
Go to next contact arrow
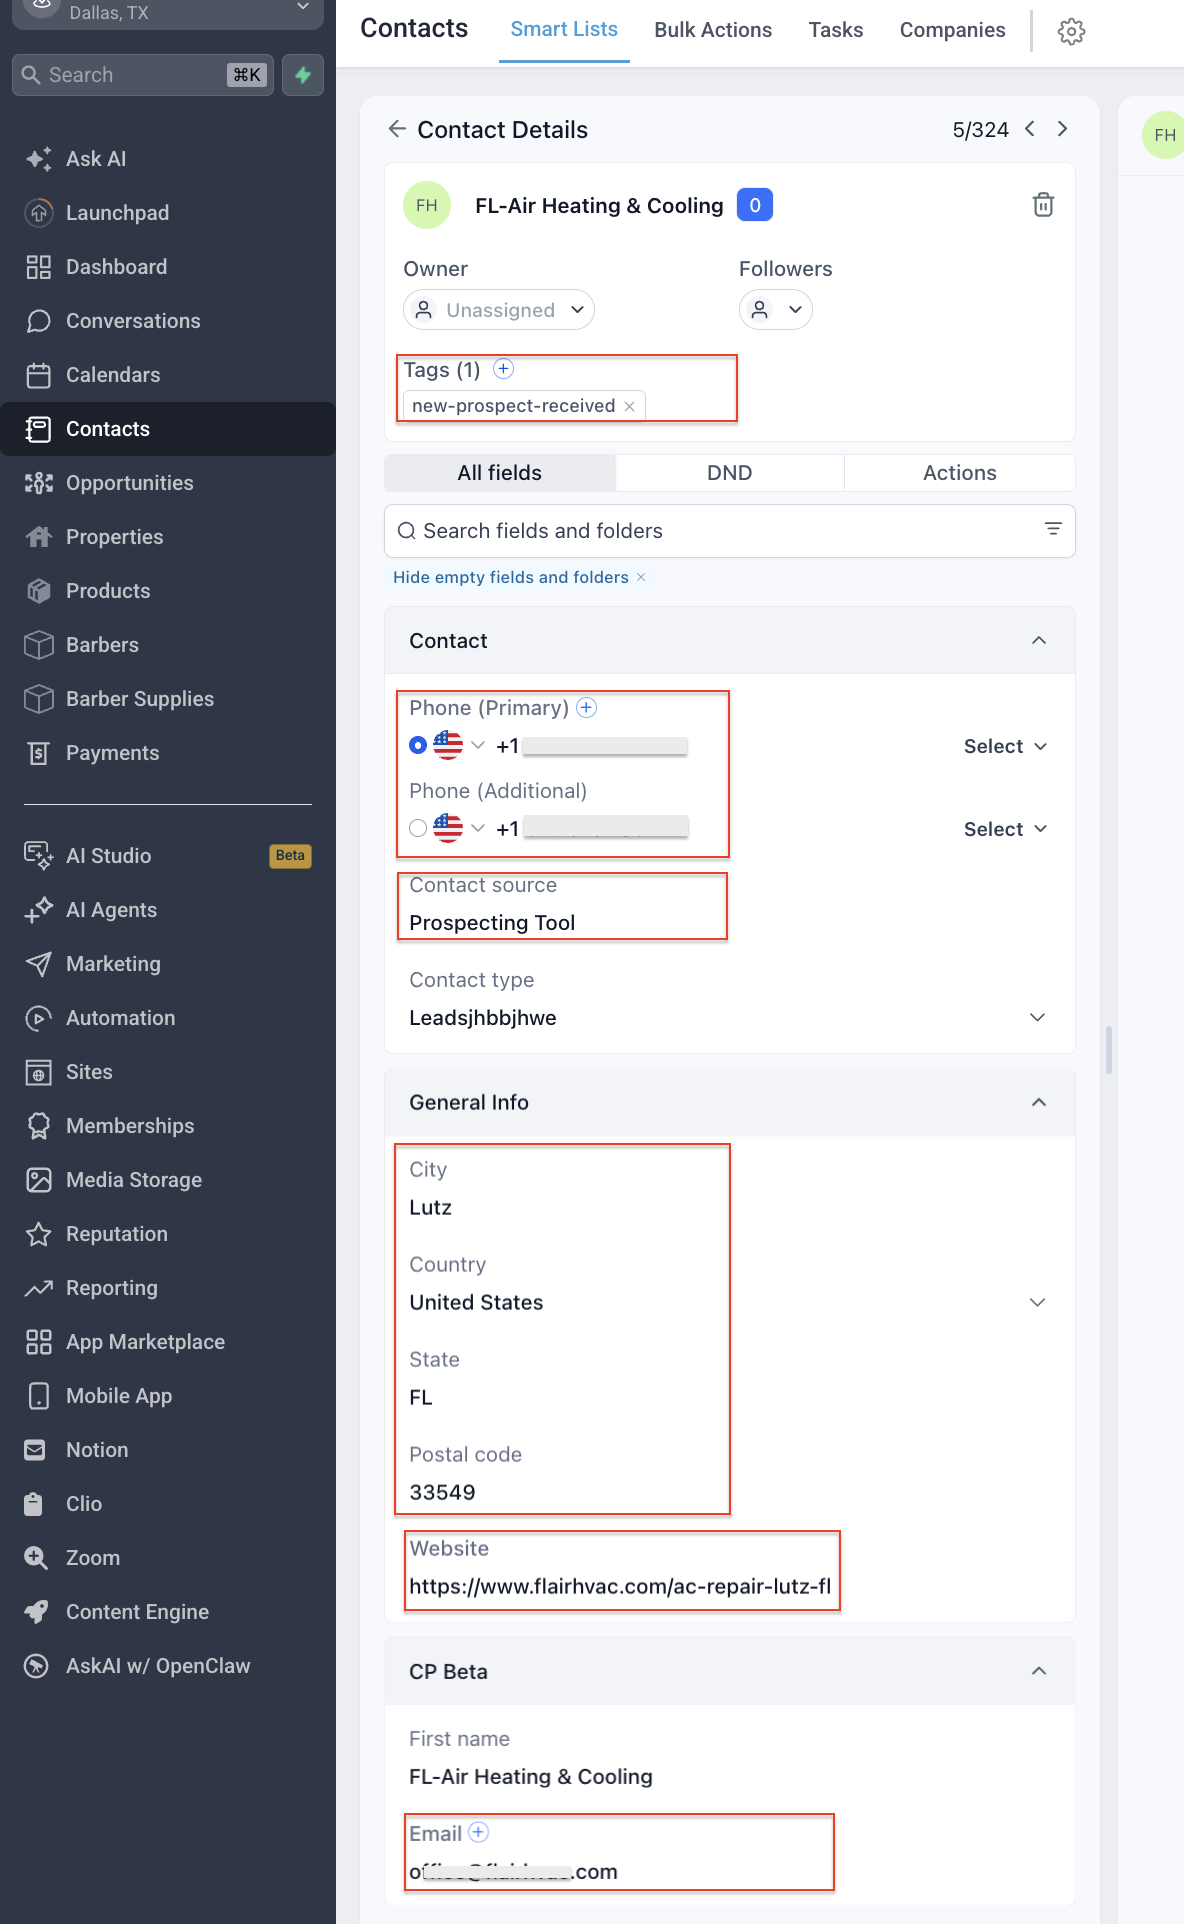pos(1062,129)
